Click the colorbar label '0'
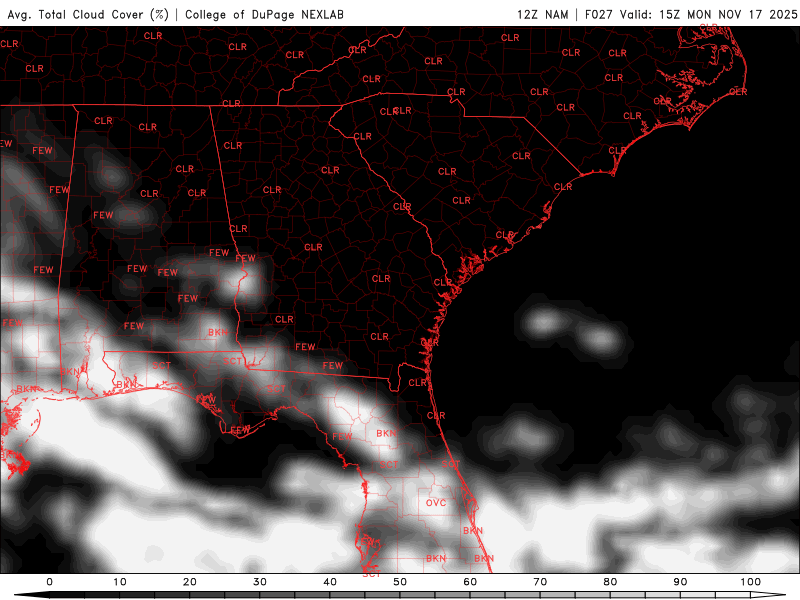The height and width of the screenshot is (600, 800). point(49,582)
